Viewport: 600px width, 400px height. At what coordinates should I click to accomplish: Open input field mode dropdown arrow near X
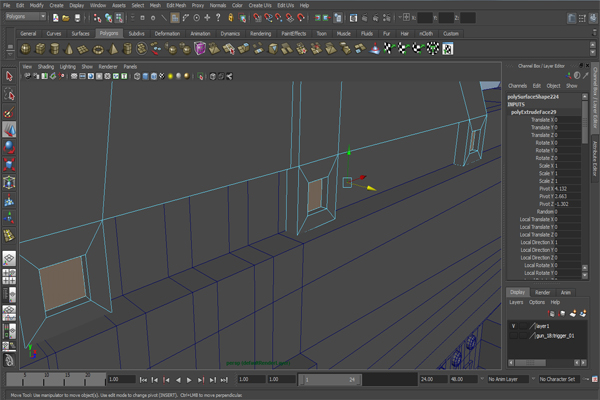pyautogui.click(x=400, y=18)
